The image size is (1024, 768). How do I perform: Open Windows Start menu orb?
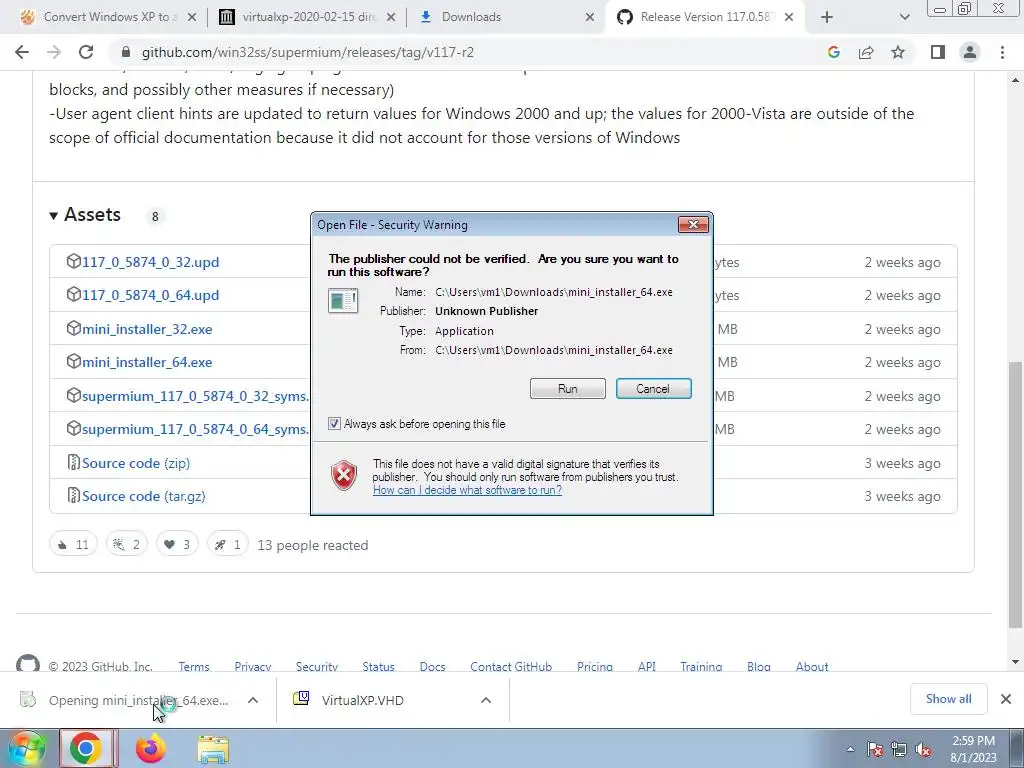click(26, 748)
